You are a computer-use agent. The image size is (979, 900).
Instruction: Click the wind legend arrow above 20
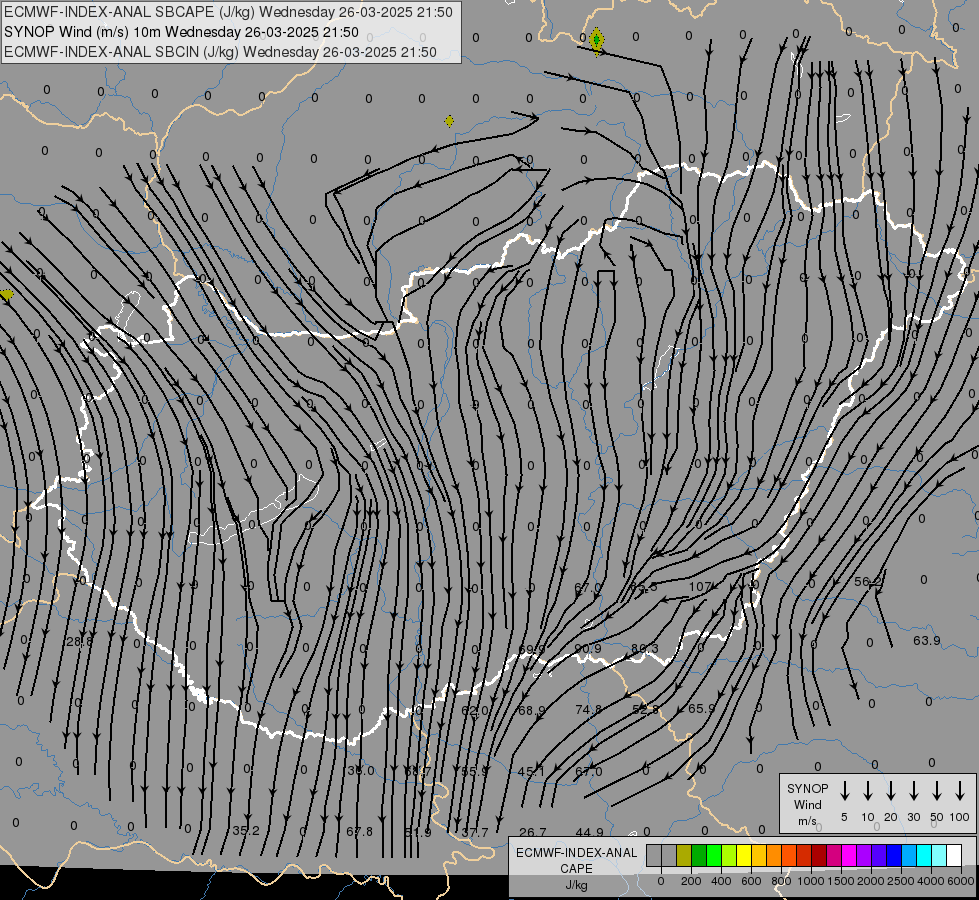(891, 791)
